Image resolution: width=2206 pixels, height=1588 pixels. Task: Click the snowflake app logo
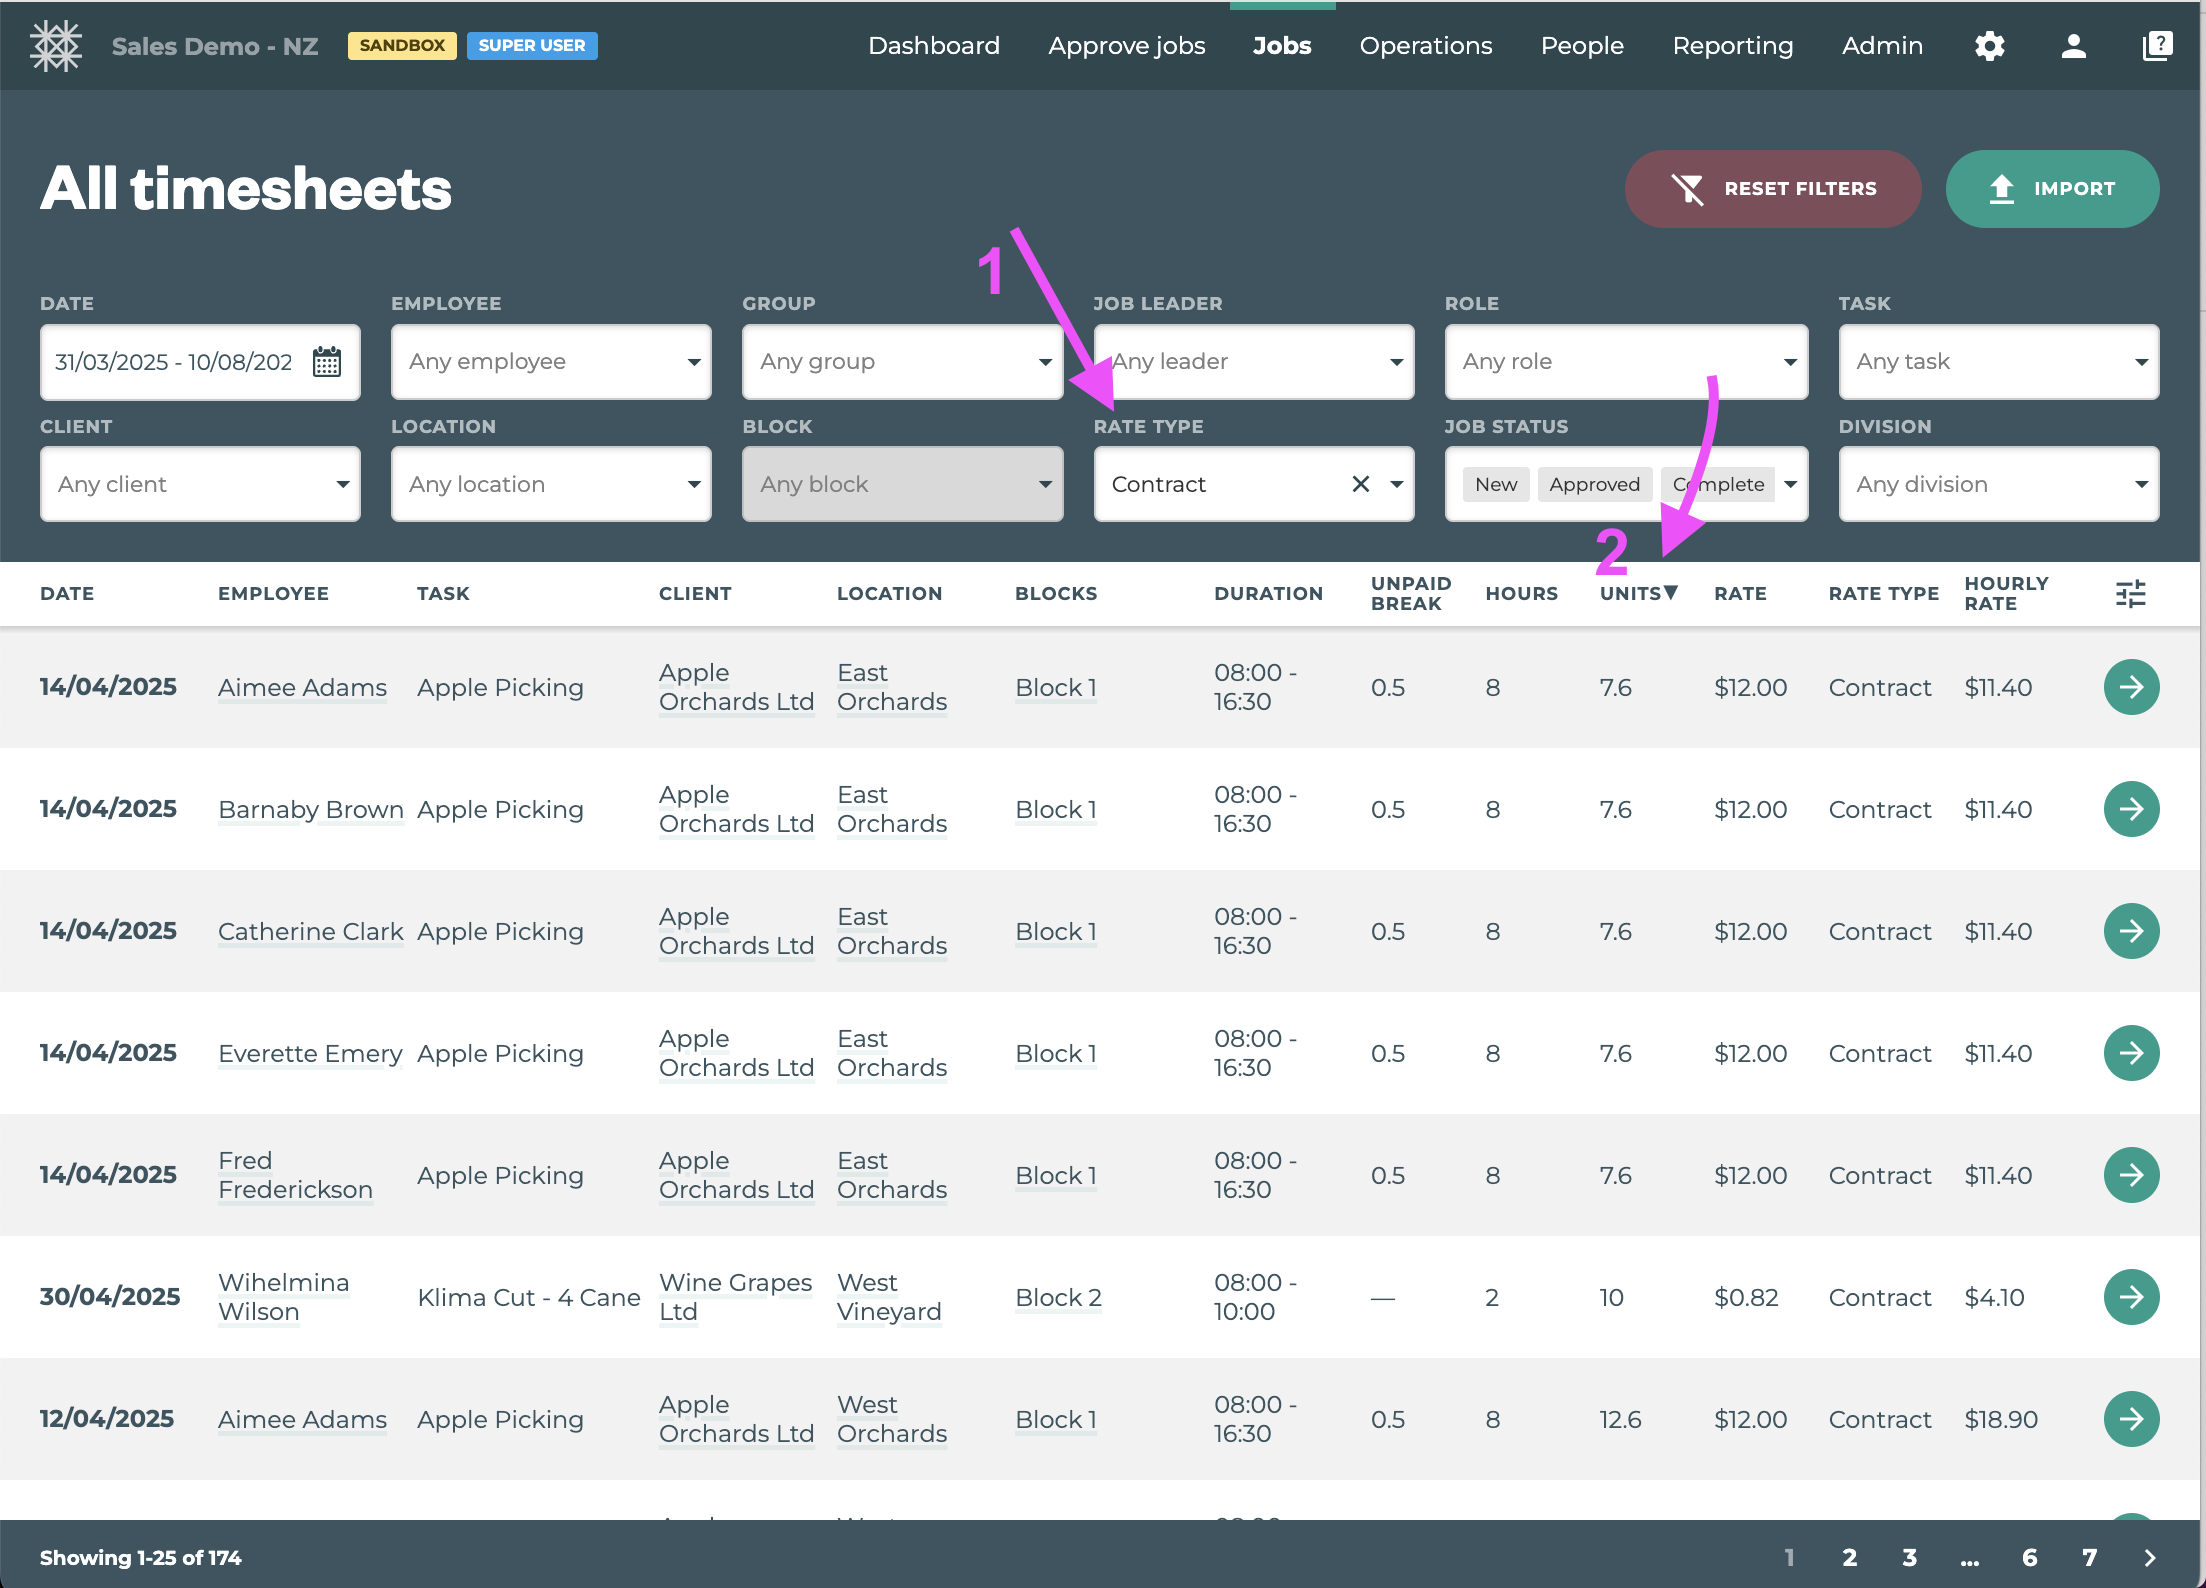click(56, 46)
